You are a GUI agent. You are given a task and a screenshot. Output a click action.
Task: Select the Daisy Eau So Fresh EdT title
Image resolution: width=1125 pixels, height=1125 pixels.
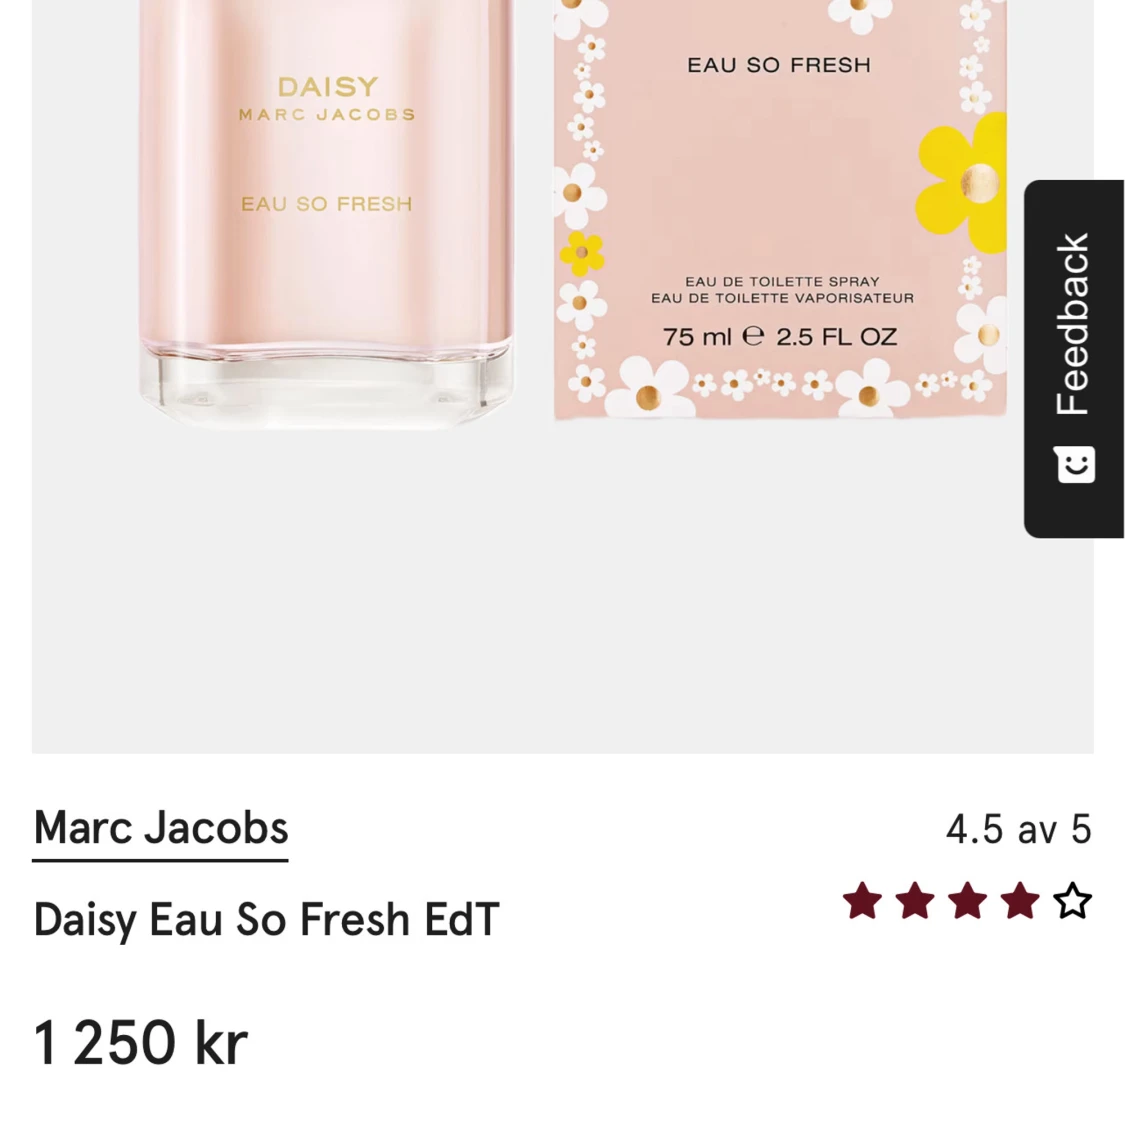tap(266, 919)
